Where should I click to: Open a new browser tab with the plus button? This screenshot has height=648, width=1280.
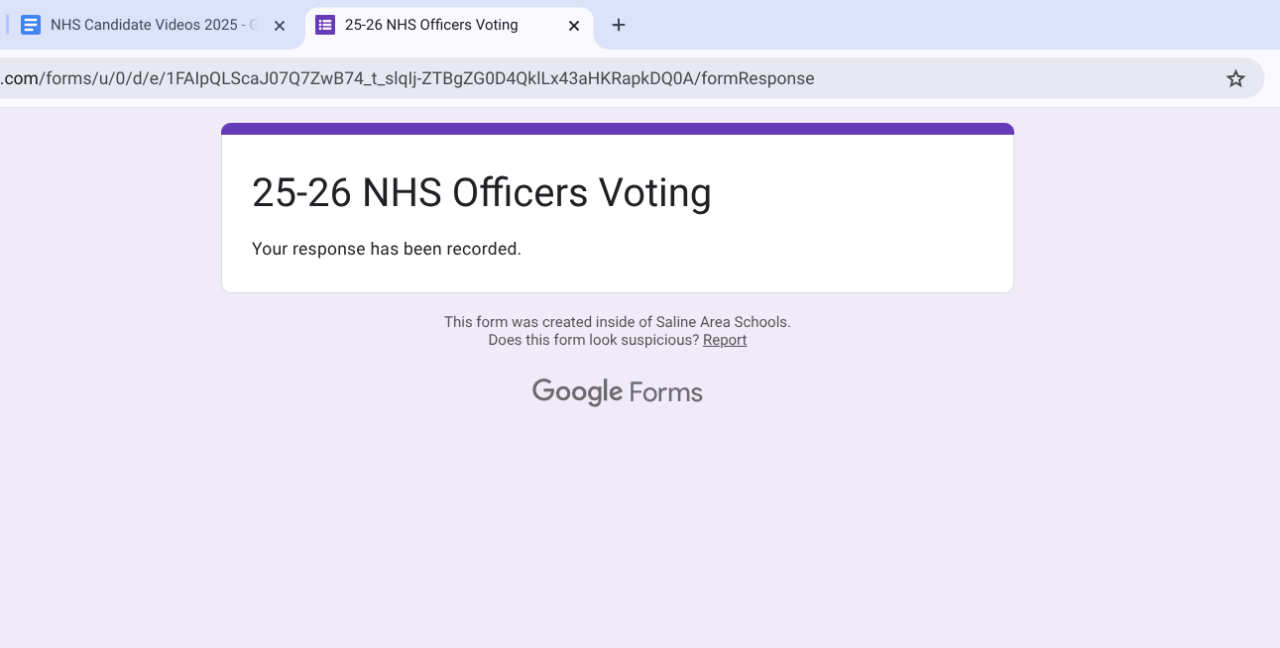click(618, 25)
